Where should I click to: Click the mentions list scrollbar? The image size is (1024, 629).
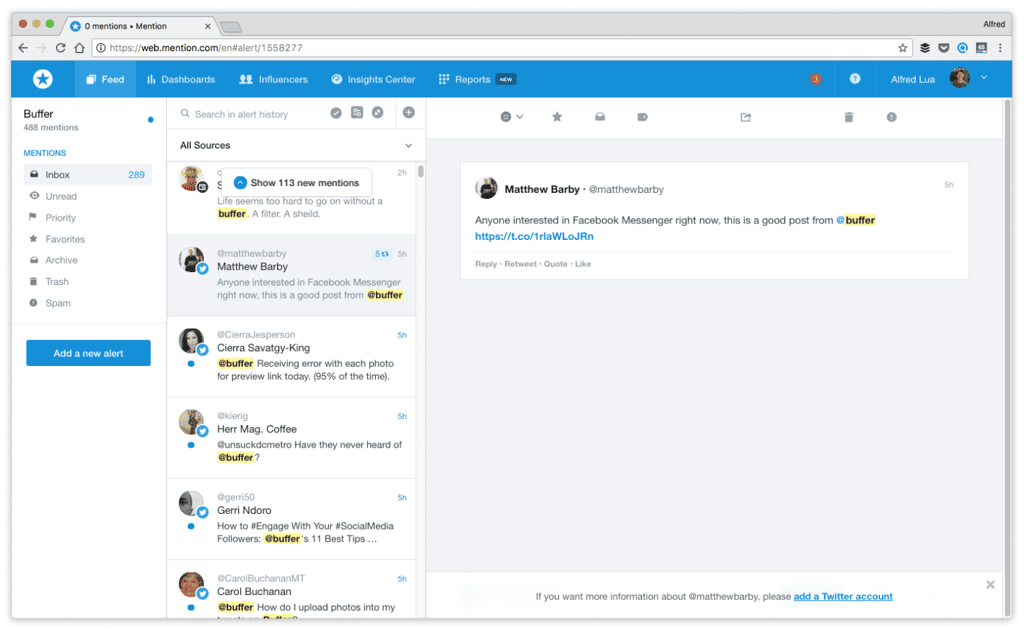pos(421,171)
